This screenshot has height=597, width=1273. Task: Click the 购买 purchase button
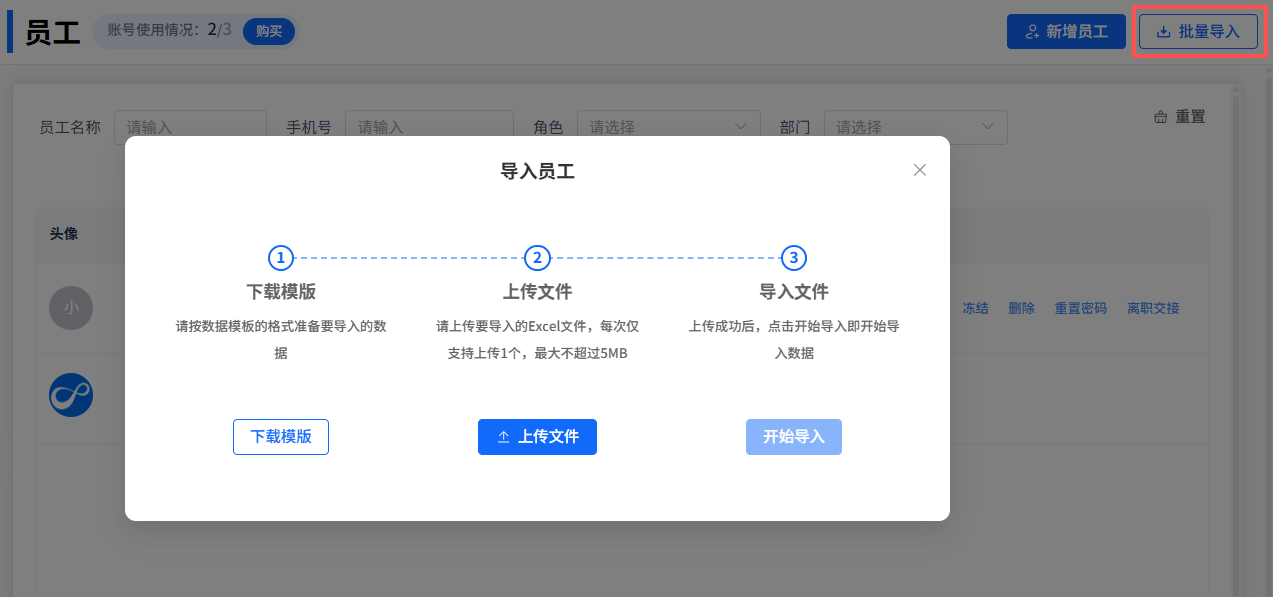pos(268,31)
